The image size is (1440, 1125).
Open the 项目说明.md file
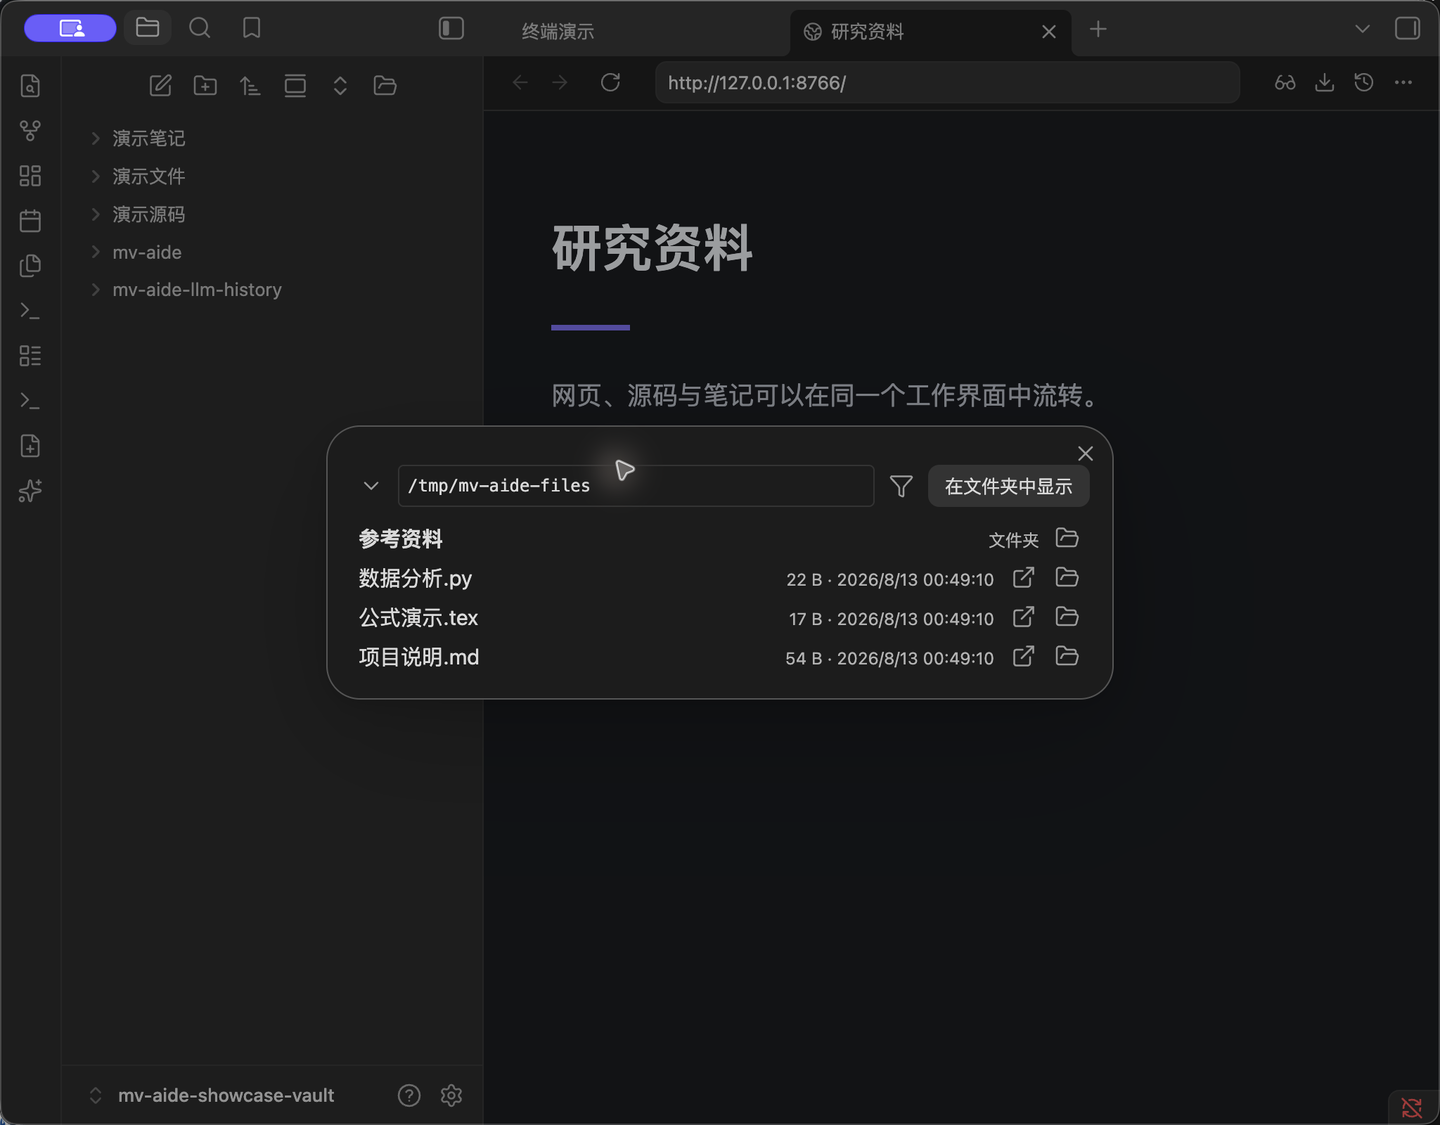click(419, 657)
